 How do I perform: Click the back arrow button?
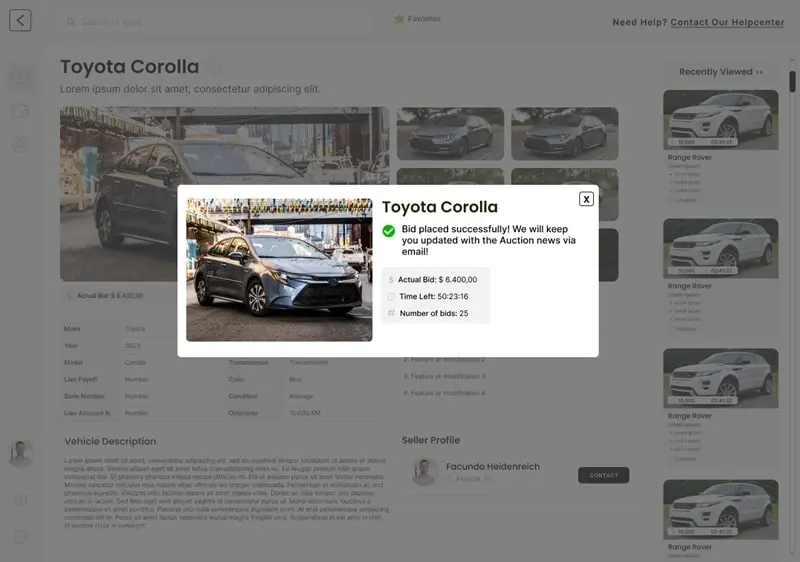pyautogui.click(x=20, y=20)
